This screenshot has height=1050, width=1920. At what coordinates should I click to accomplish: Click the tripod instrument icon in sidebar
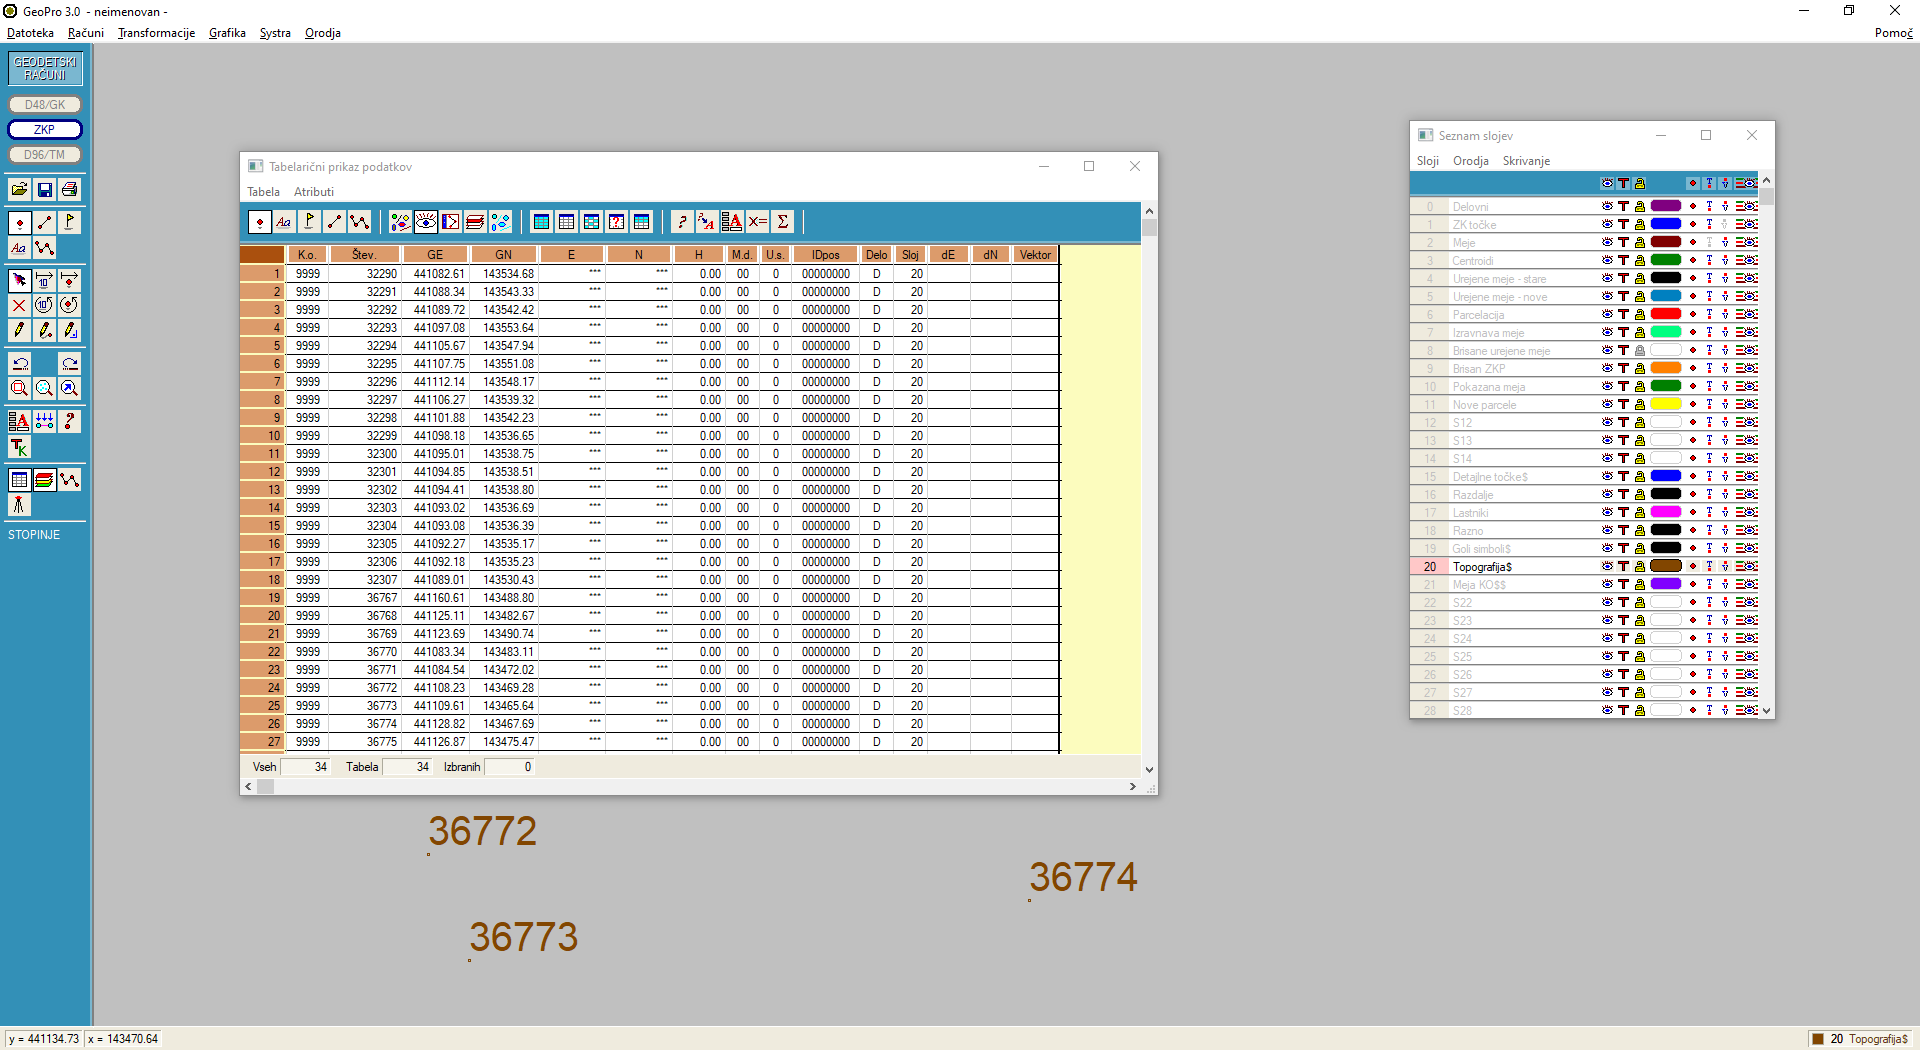(19, 506)
